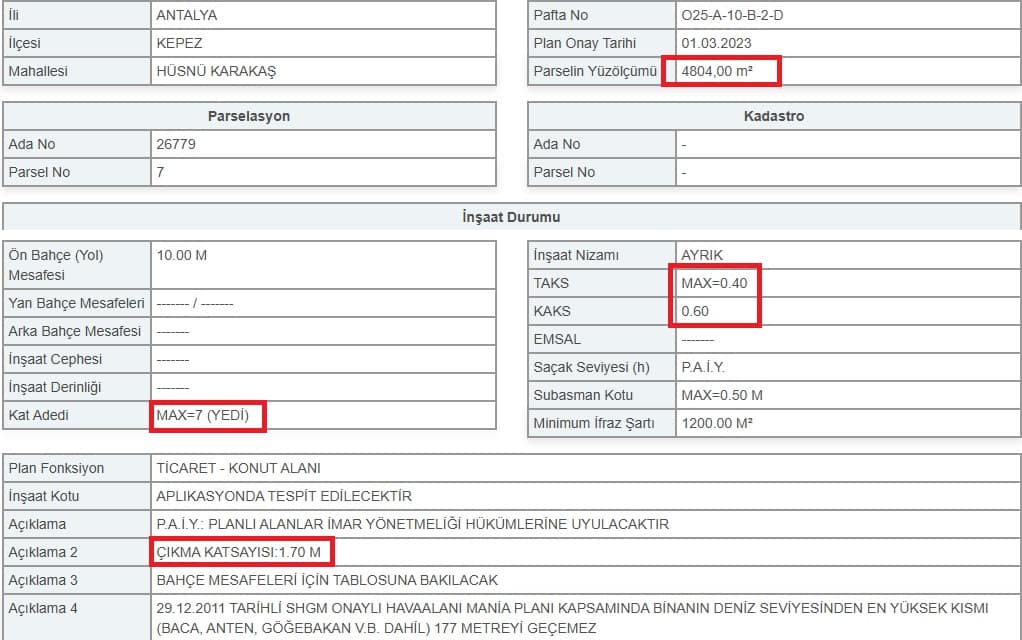Image resolution: width=1022 pixels, height=640 pixels.
Task: Click the KAKS value 0.60
Action: pos(695,311)
